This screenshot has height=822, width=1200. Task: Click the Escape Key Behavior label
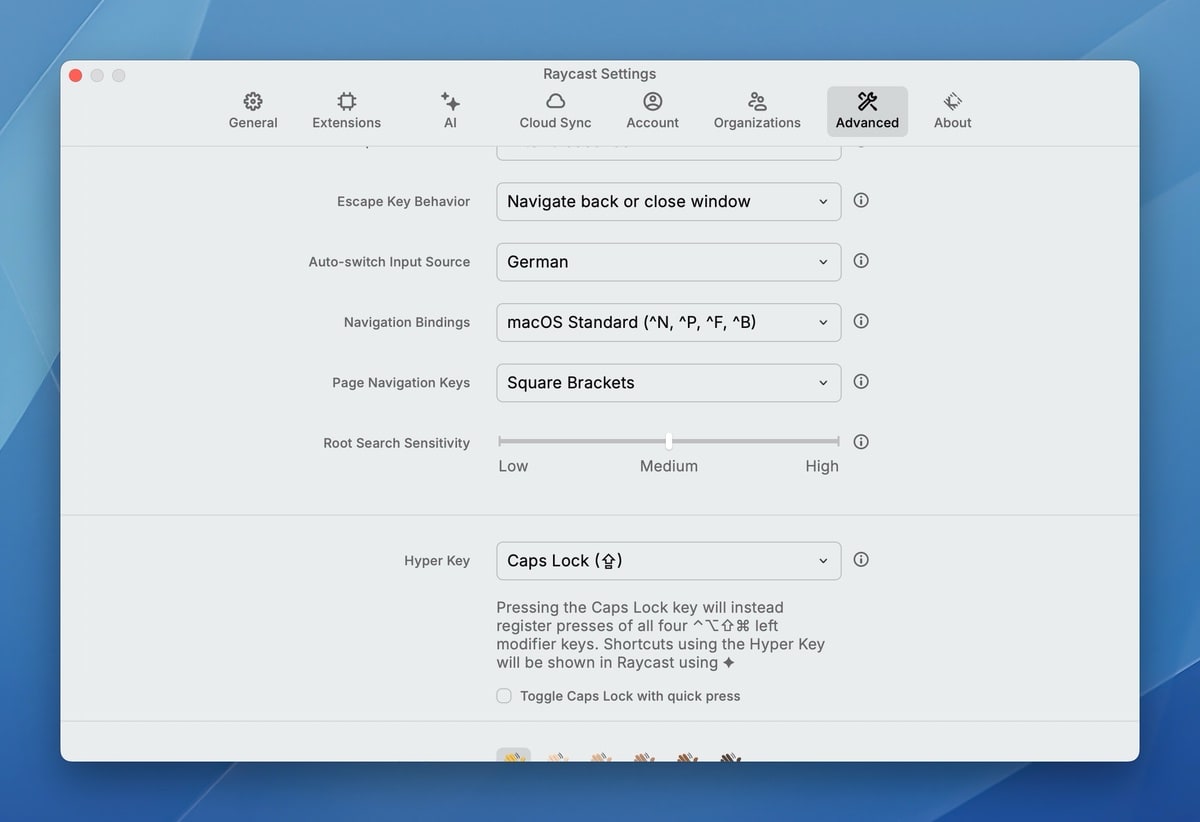tap(403, 201)
